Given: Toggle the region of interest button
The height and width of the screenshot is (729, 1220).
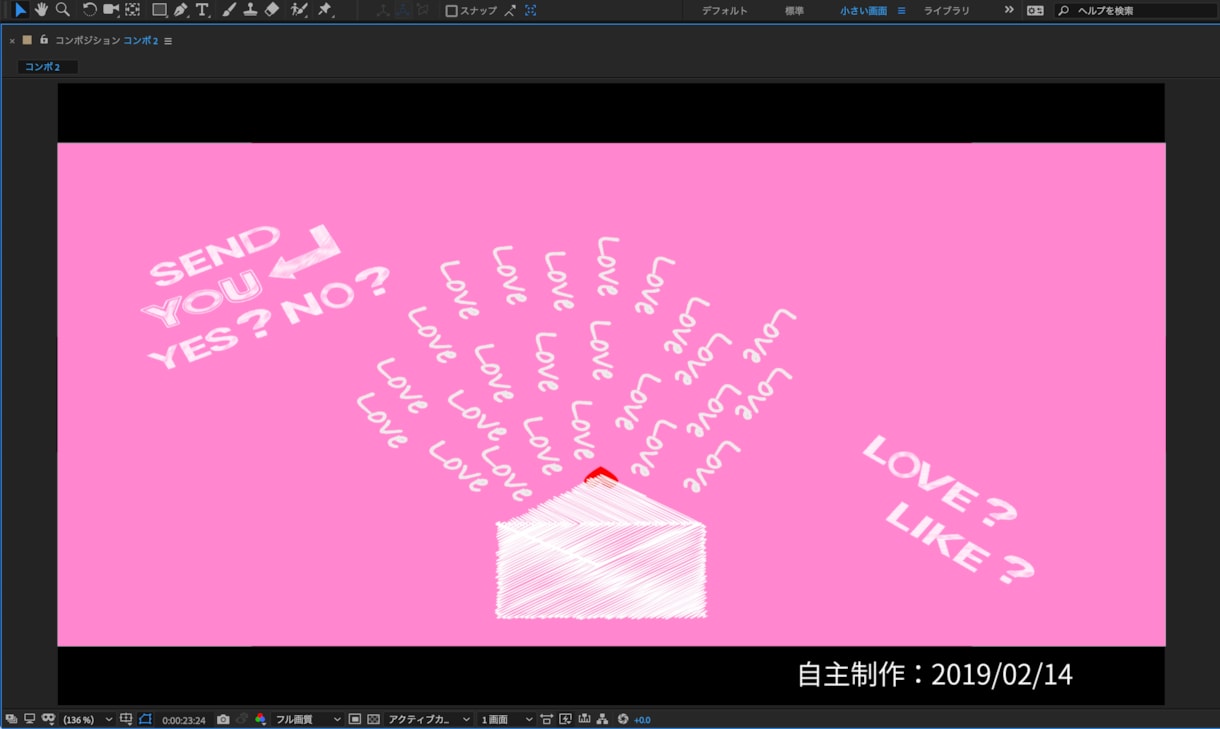Looking at the screenshot, I should pos(145,719).
